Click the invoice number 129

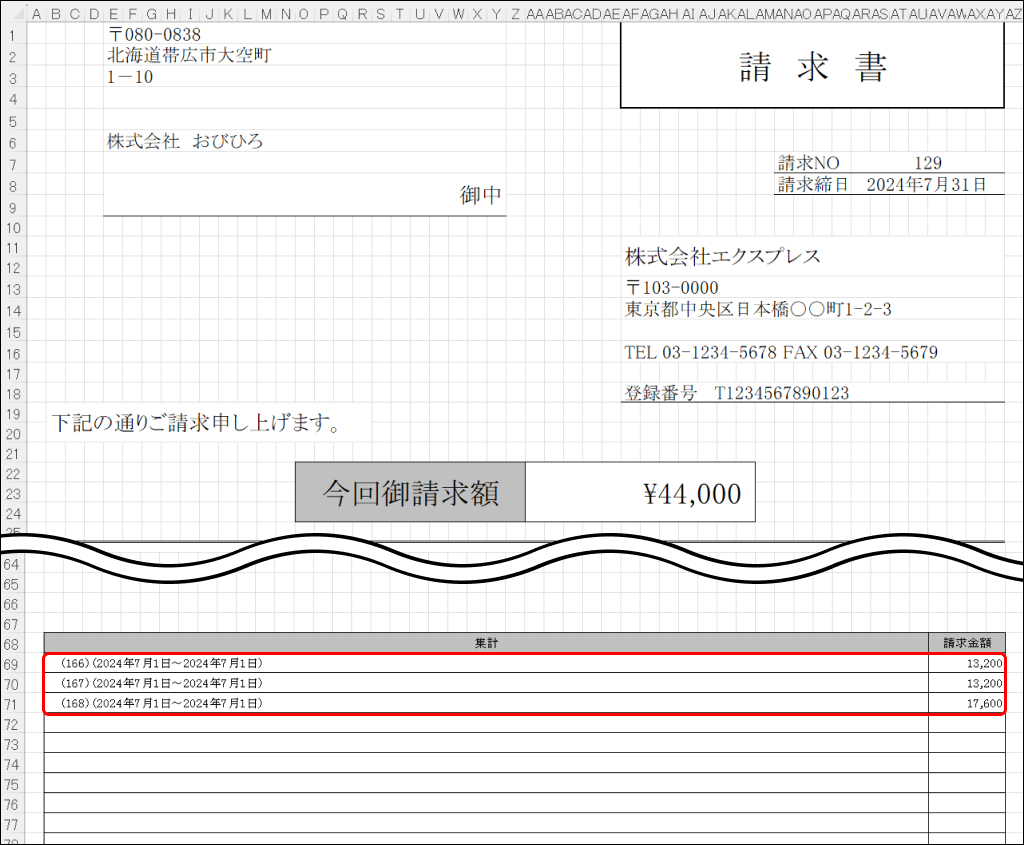pos(928,163)
